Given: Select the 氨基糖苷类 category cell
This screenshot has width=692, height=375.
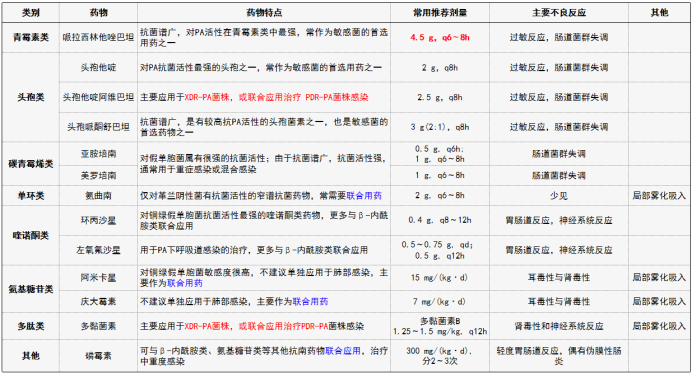Looking at the screenshot, I should click(31, 289).
